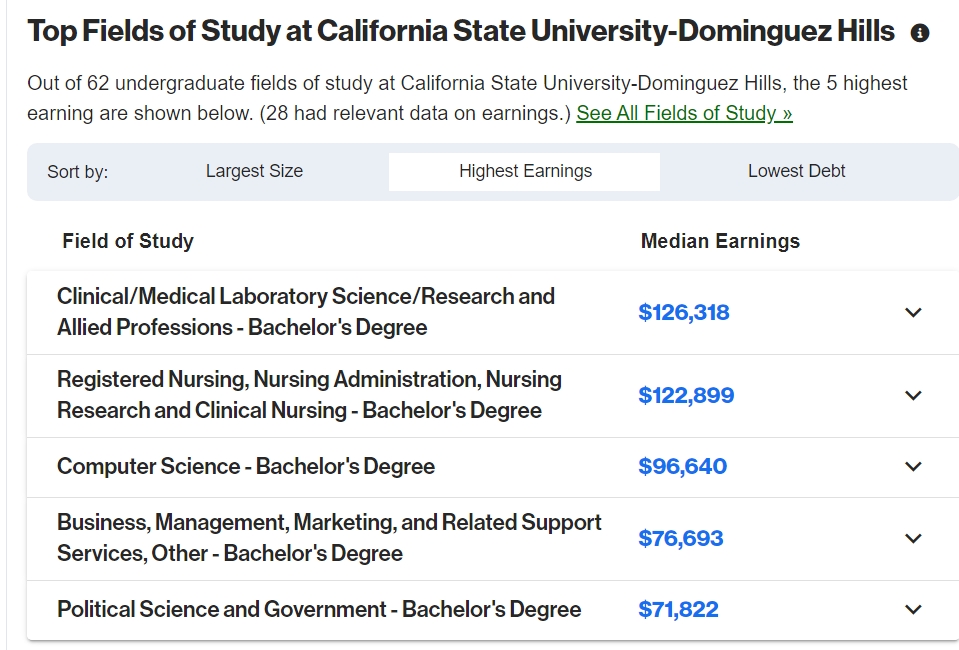
Task: Click the $71,822 median earnings value
Action: 678,610
